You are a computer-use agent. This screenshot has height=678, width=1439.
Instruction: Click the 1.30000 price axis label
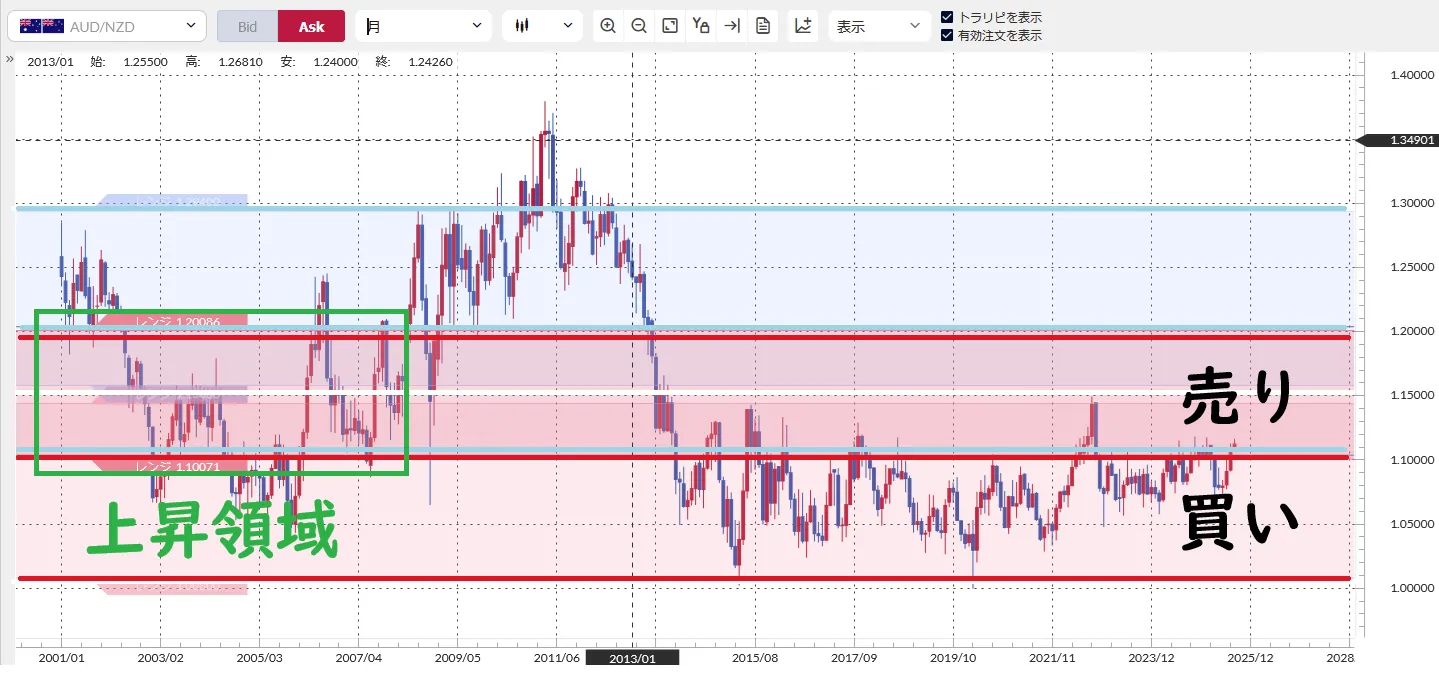1411,203
